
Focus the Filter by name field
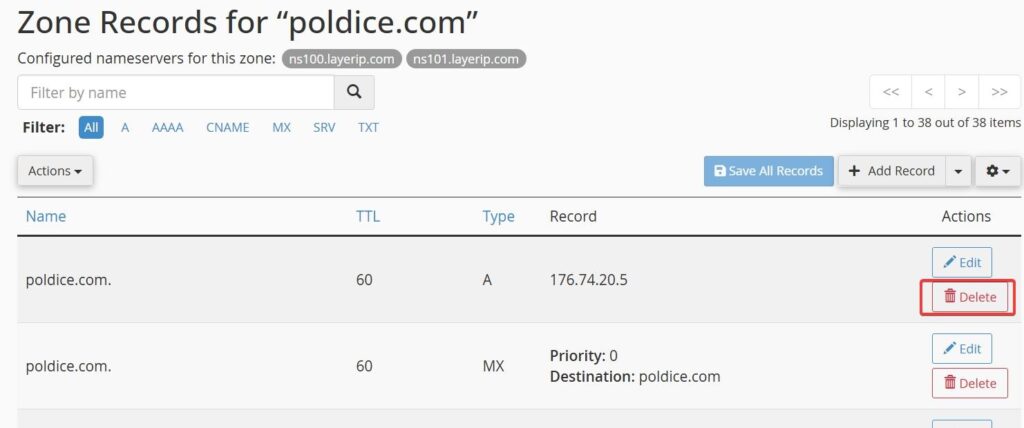(x=175, y=92)
